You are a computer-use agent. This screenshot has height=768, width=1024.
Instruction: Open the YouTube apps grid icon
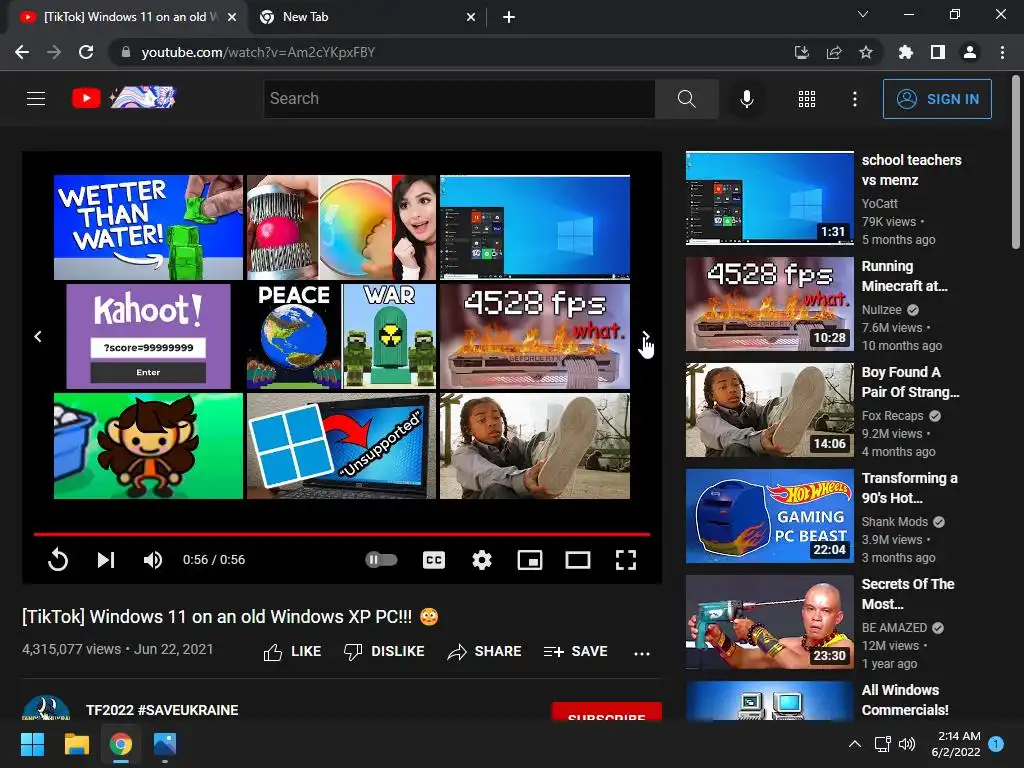tap(807, 99)
